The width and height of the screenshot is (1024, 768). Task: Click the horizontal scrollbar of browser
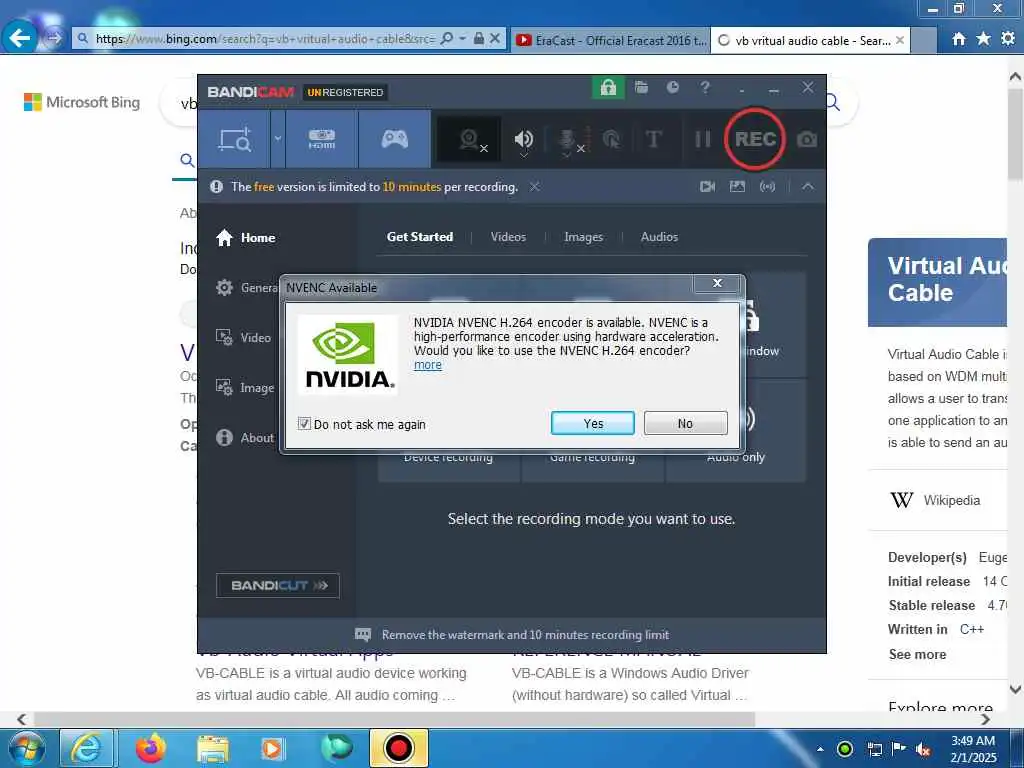(x=394, y=719)
